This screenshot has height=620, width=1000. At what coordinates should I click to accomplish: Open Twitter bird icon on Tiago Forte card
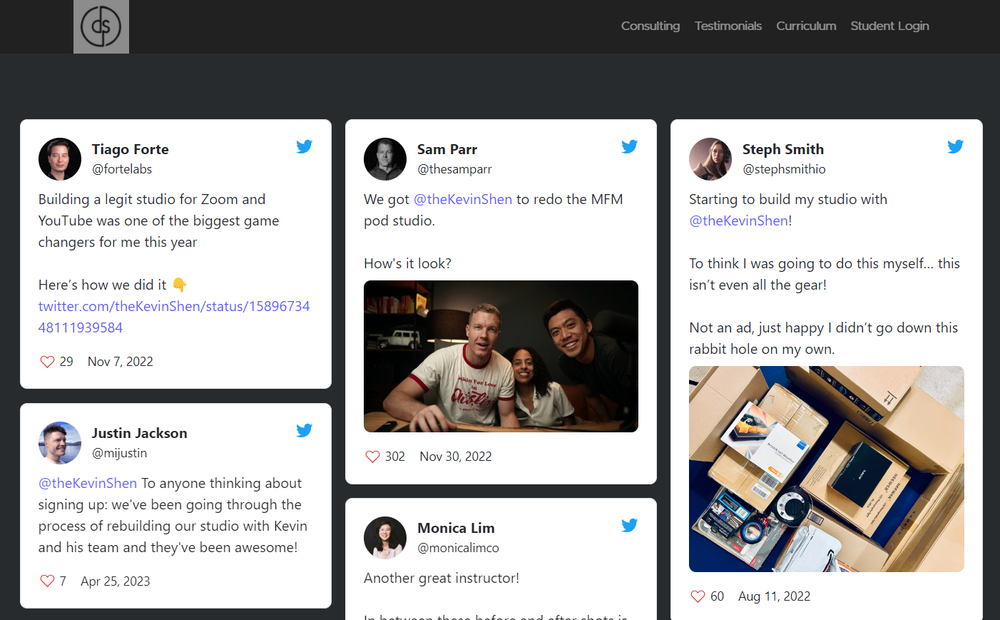304,147
